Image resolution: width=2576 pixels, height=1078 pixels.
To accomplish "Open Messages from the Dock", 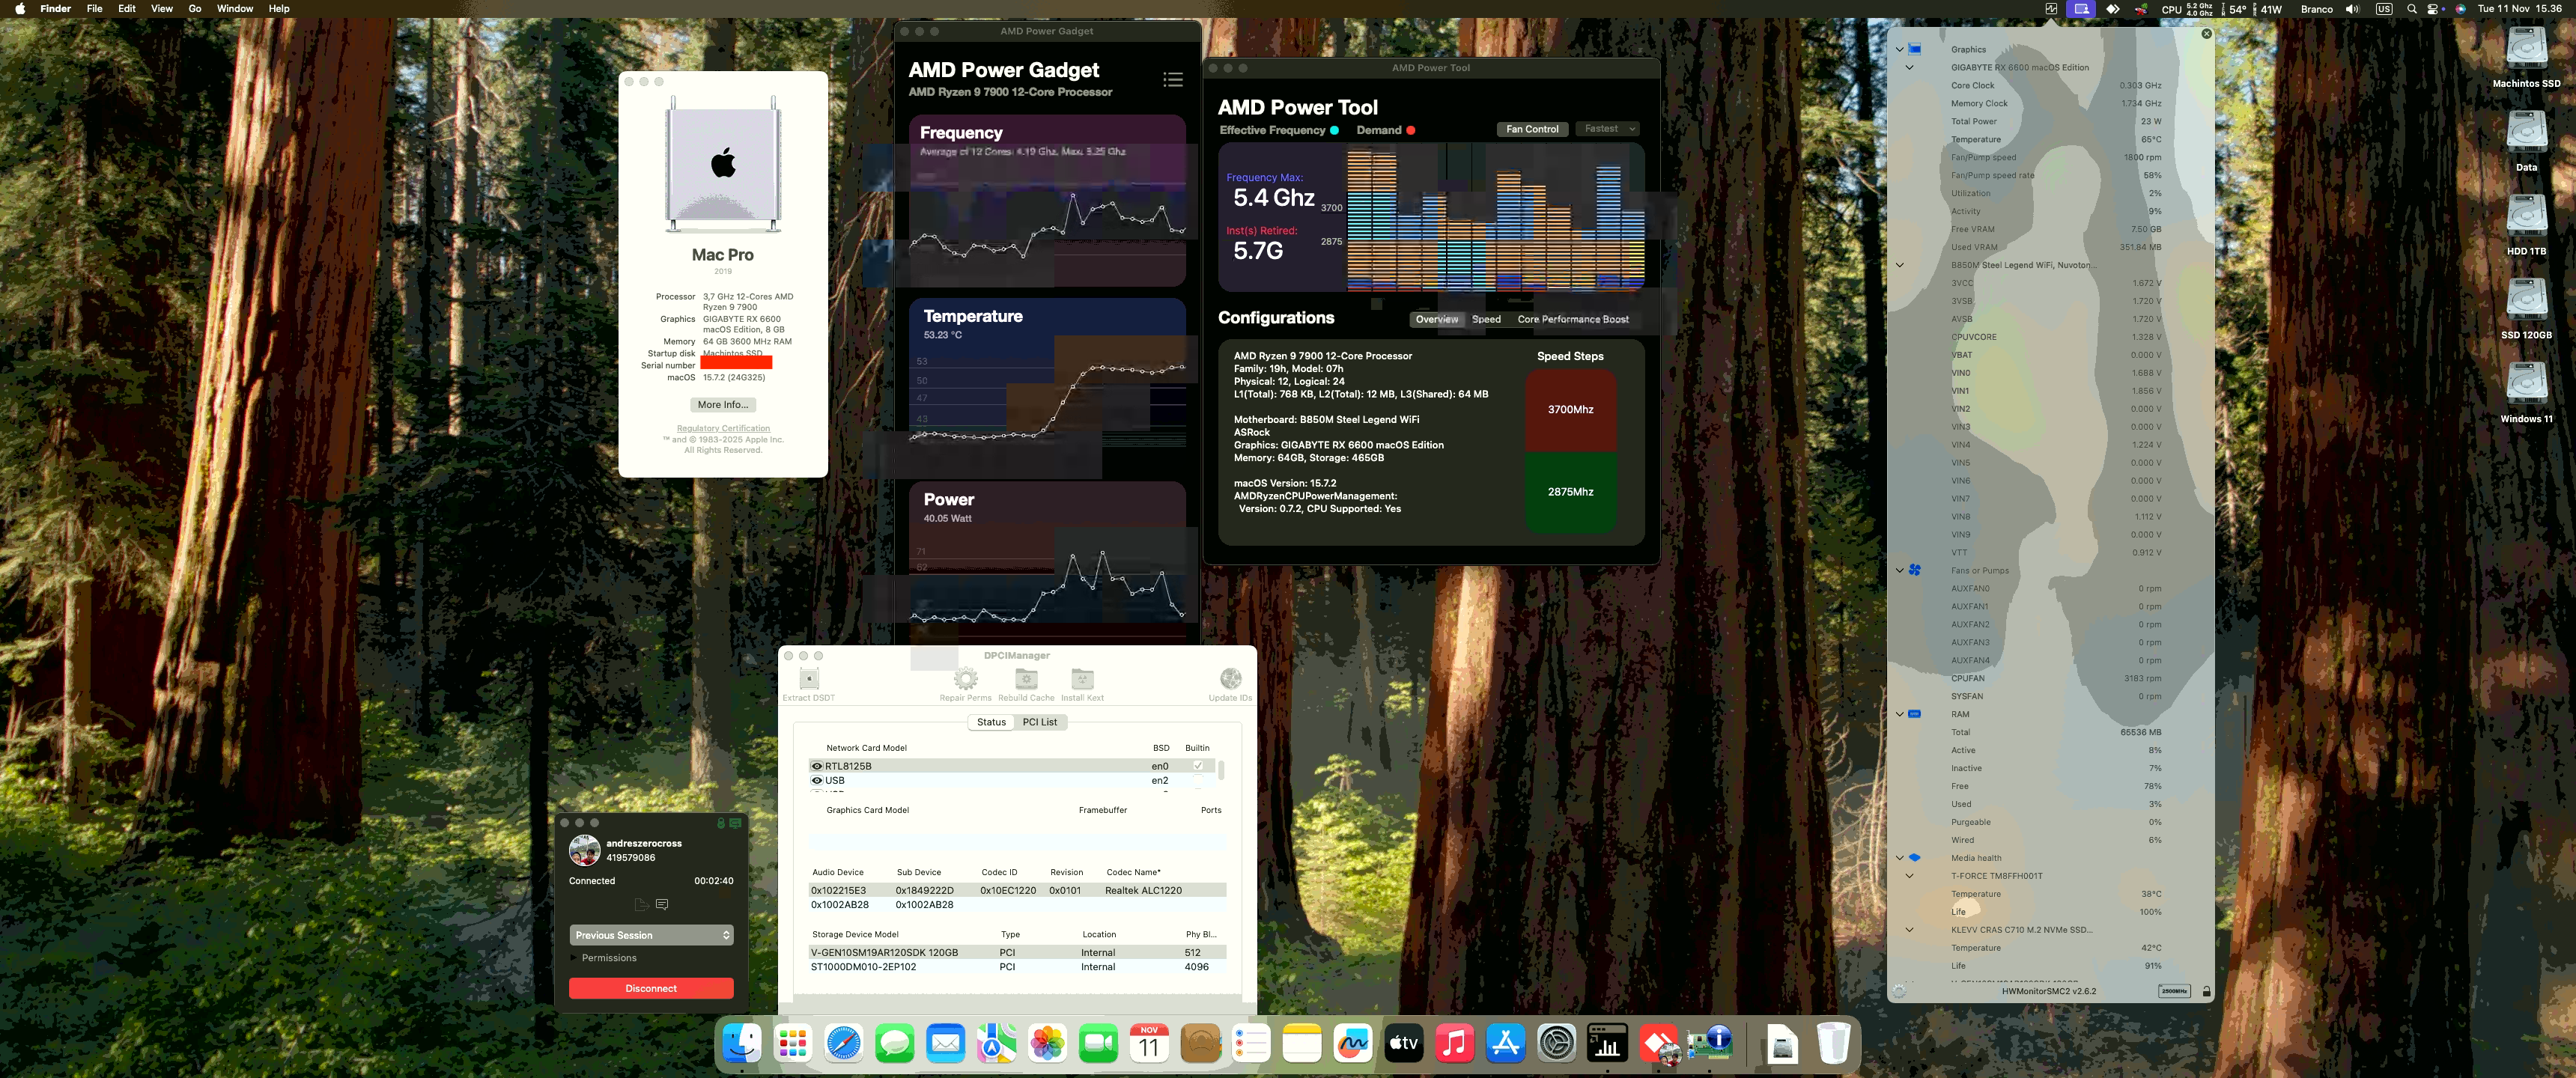I will [894, 1044].
